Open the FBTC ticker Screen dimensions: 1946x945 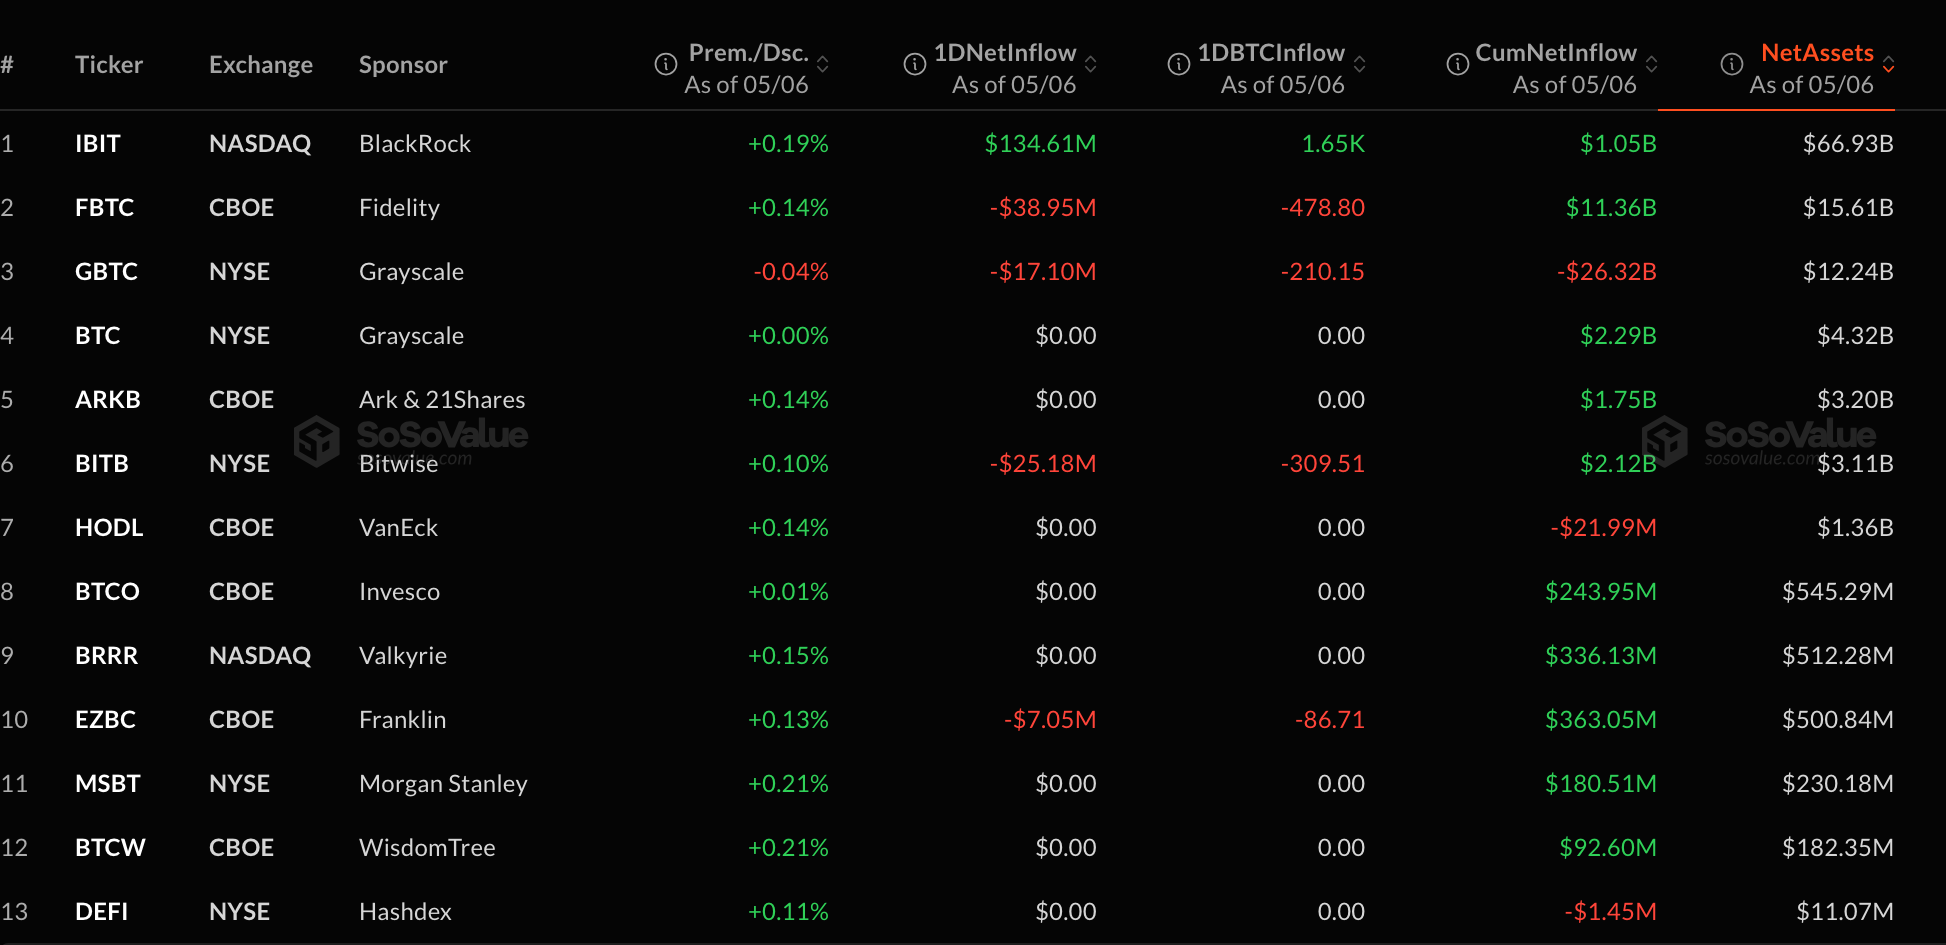tap(105, 208)
